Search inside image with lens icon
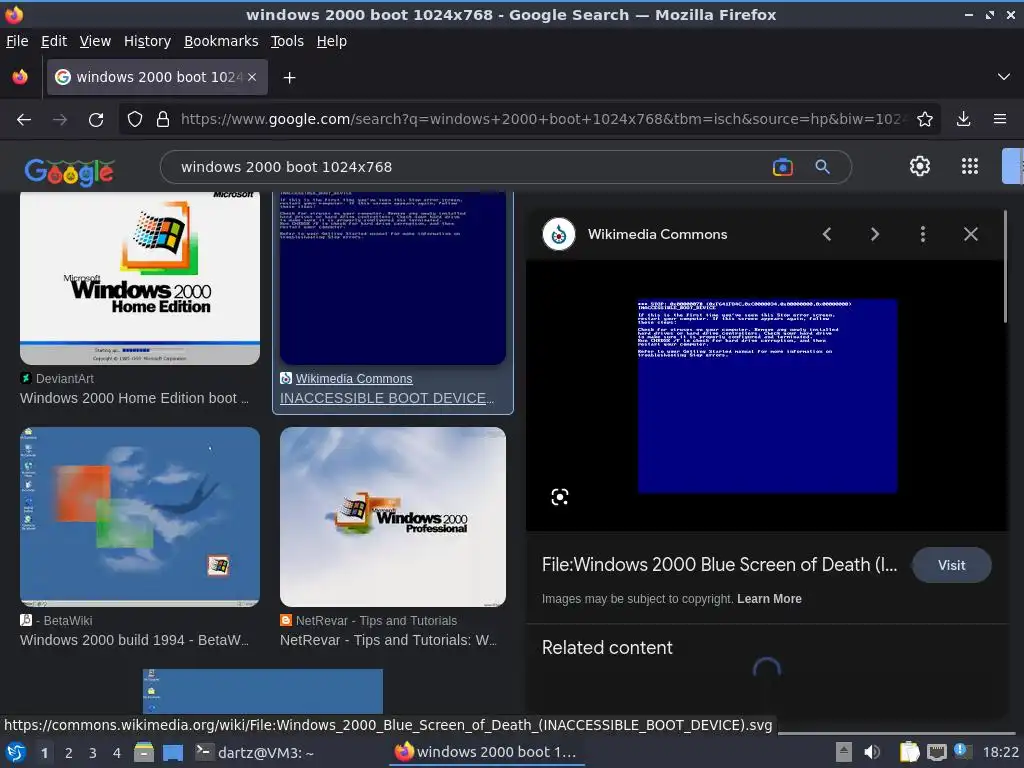Screen dimensions: 1024x768 point(560,497)
